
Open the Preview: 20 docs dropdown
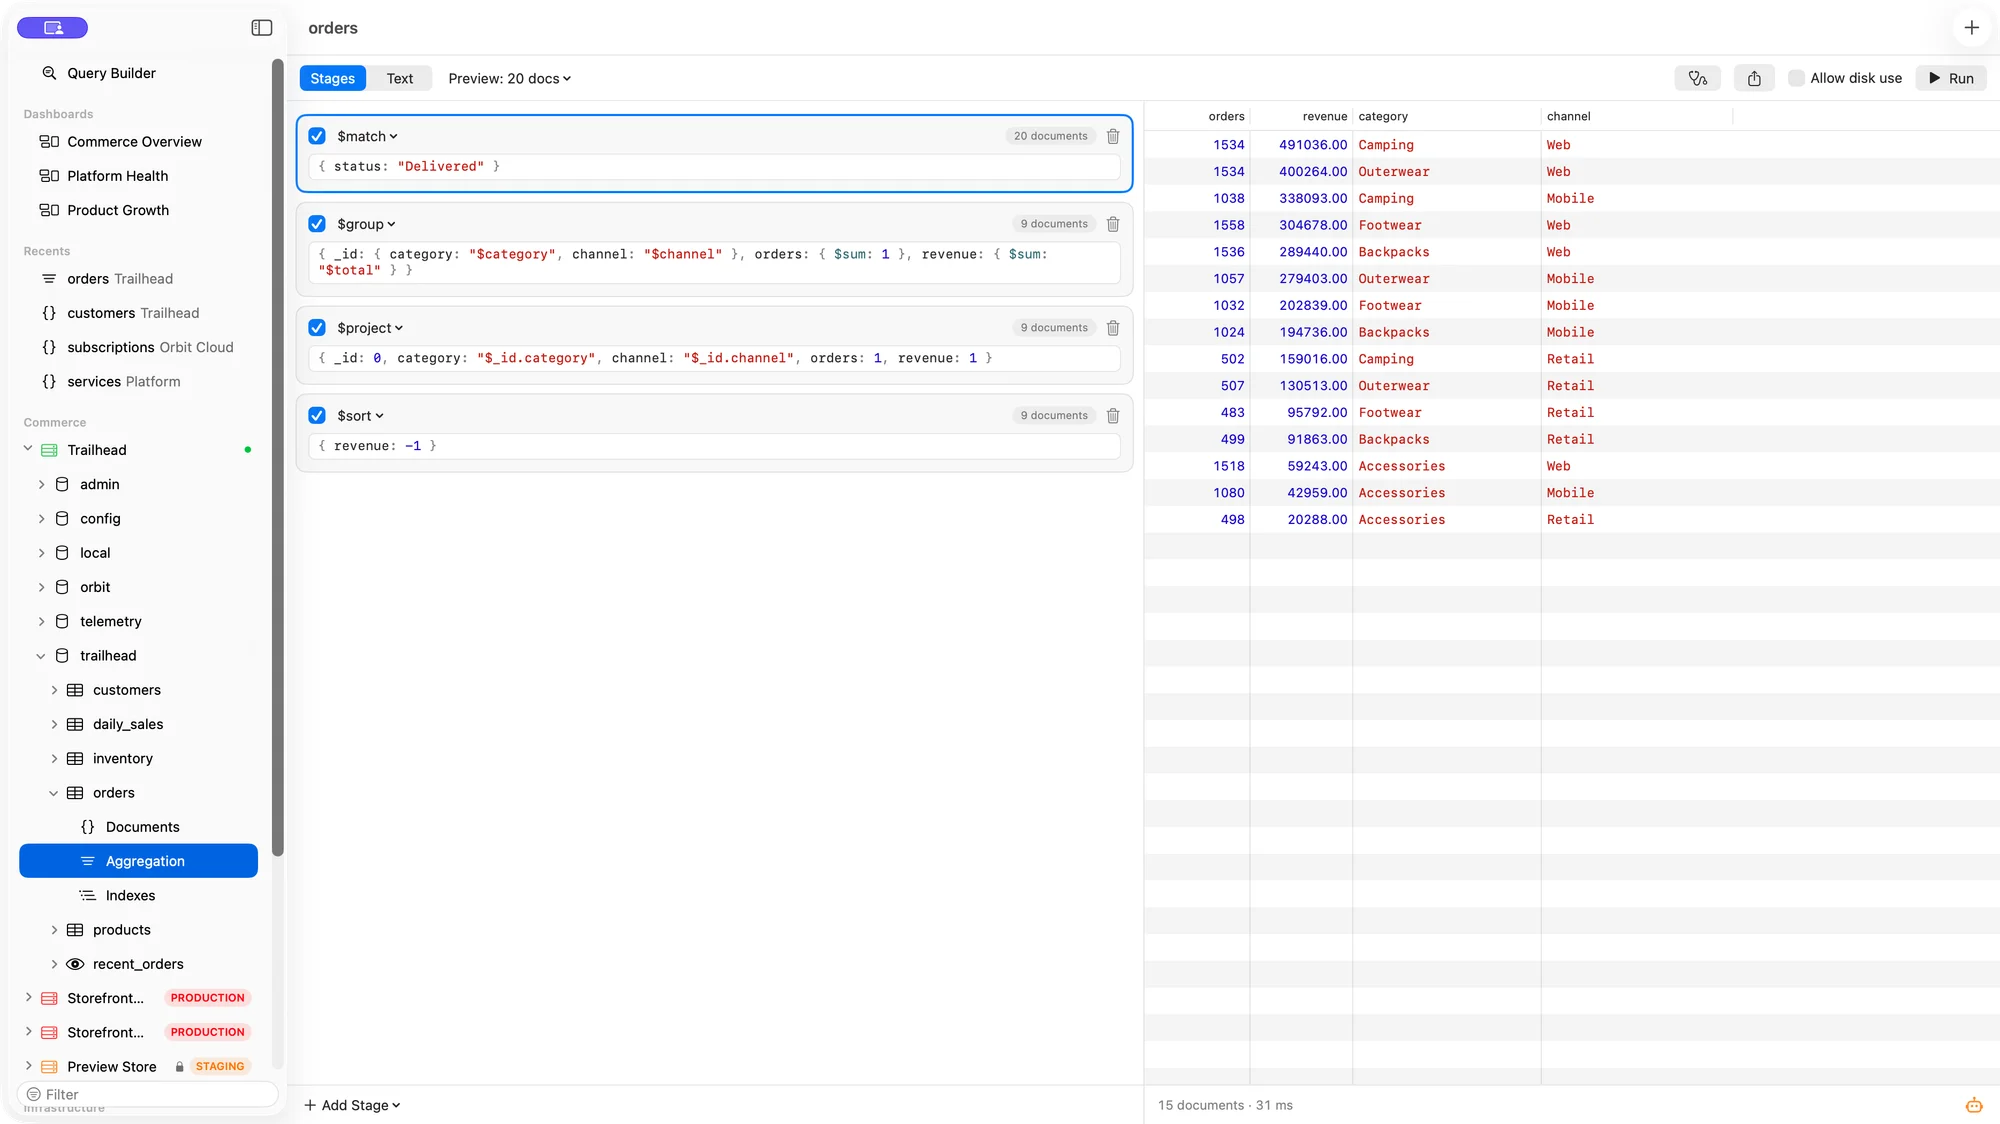tap(510, 78)
